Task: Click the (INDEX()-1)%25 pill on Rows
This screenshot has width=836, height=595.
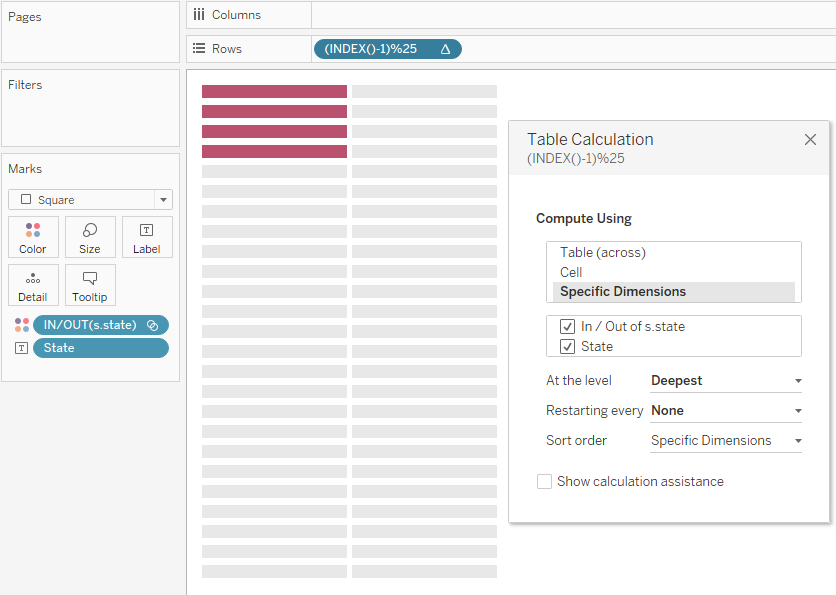Action: 372,49
